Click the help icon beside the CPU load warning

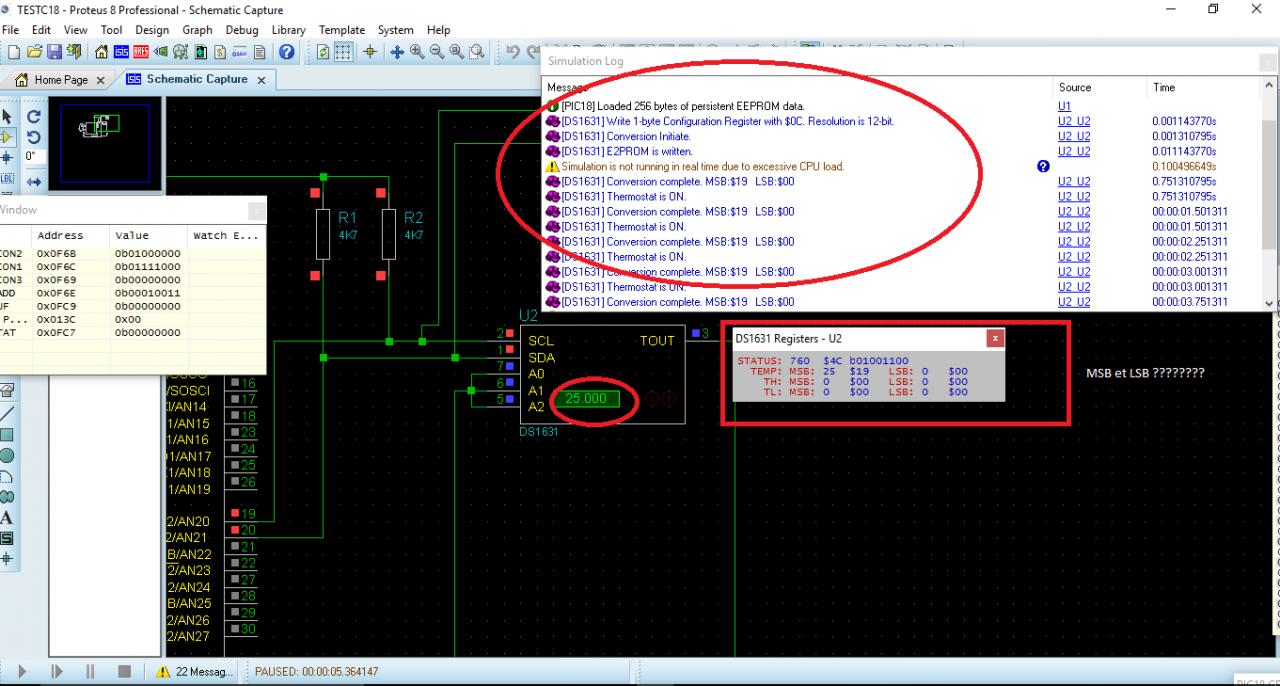(1044, 166)
